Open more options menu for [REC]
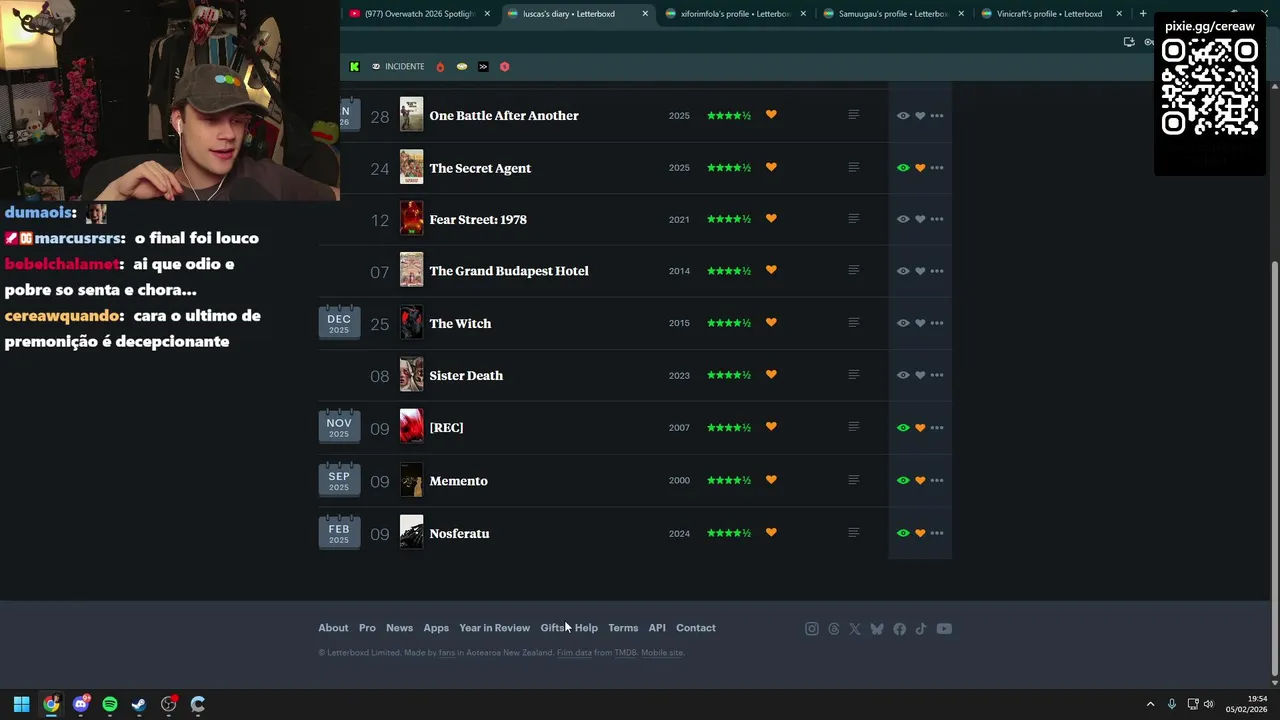The height and width of the screenshot is (720, 1280). point(937,428)
